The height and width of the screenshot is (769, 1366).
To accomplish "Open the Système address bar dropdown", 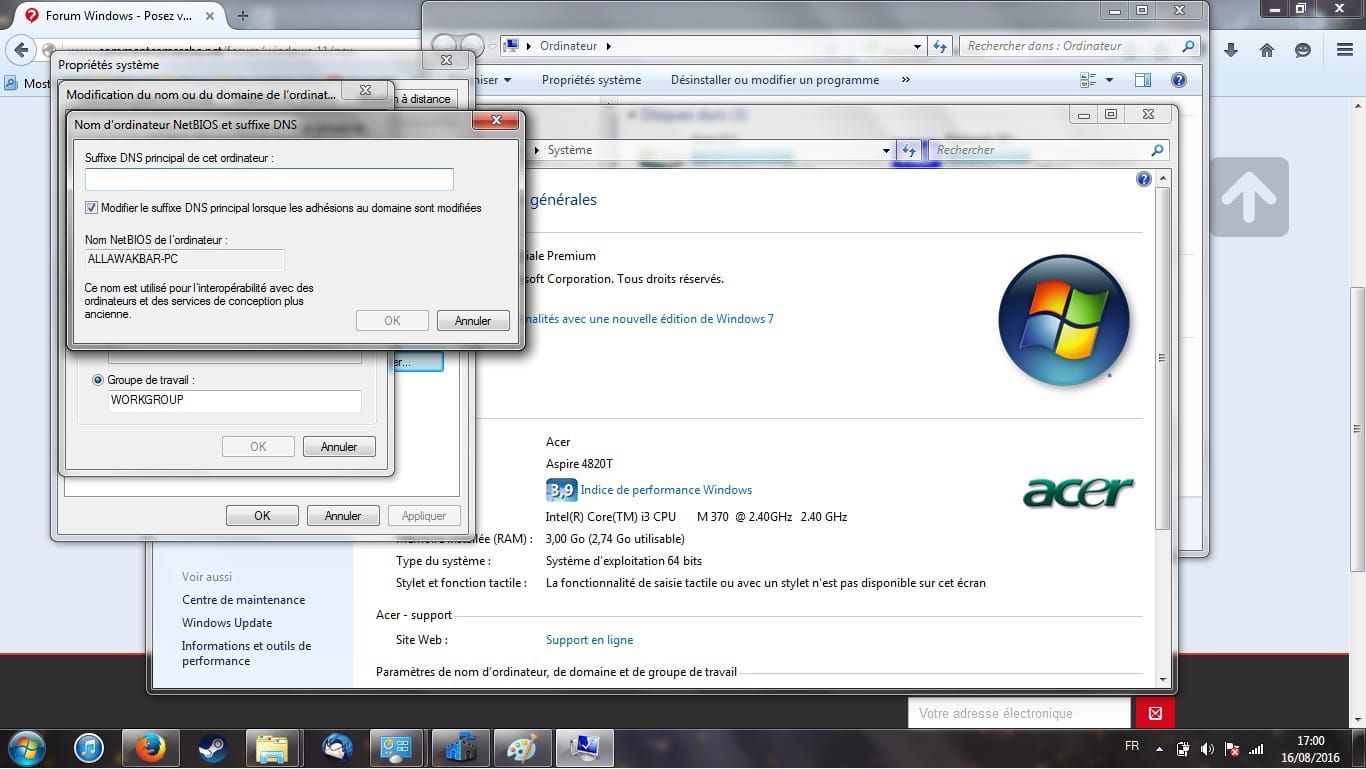I will [x=886, y=150].
